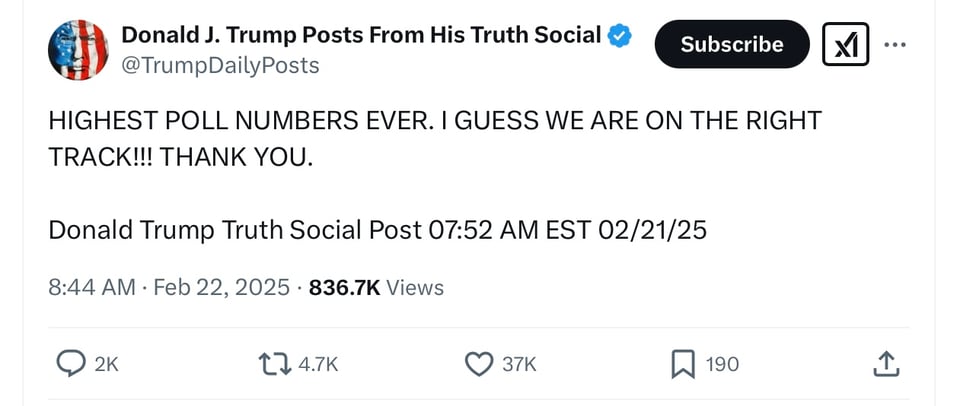Click the 37K likes count
The width and height of the screenshot is (960, 406).
click(519, 365)
